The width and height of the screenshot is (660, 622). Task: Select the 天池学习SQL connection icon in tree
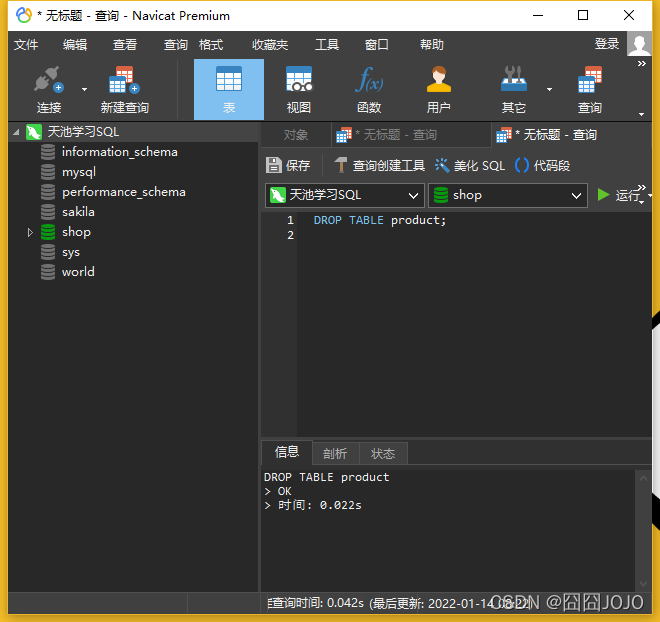pyautogui.click(x=34, y=132)
